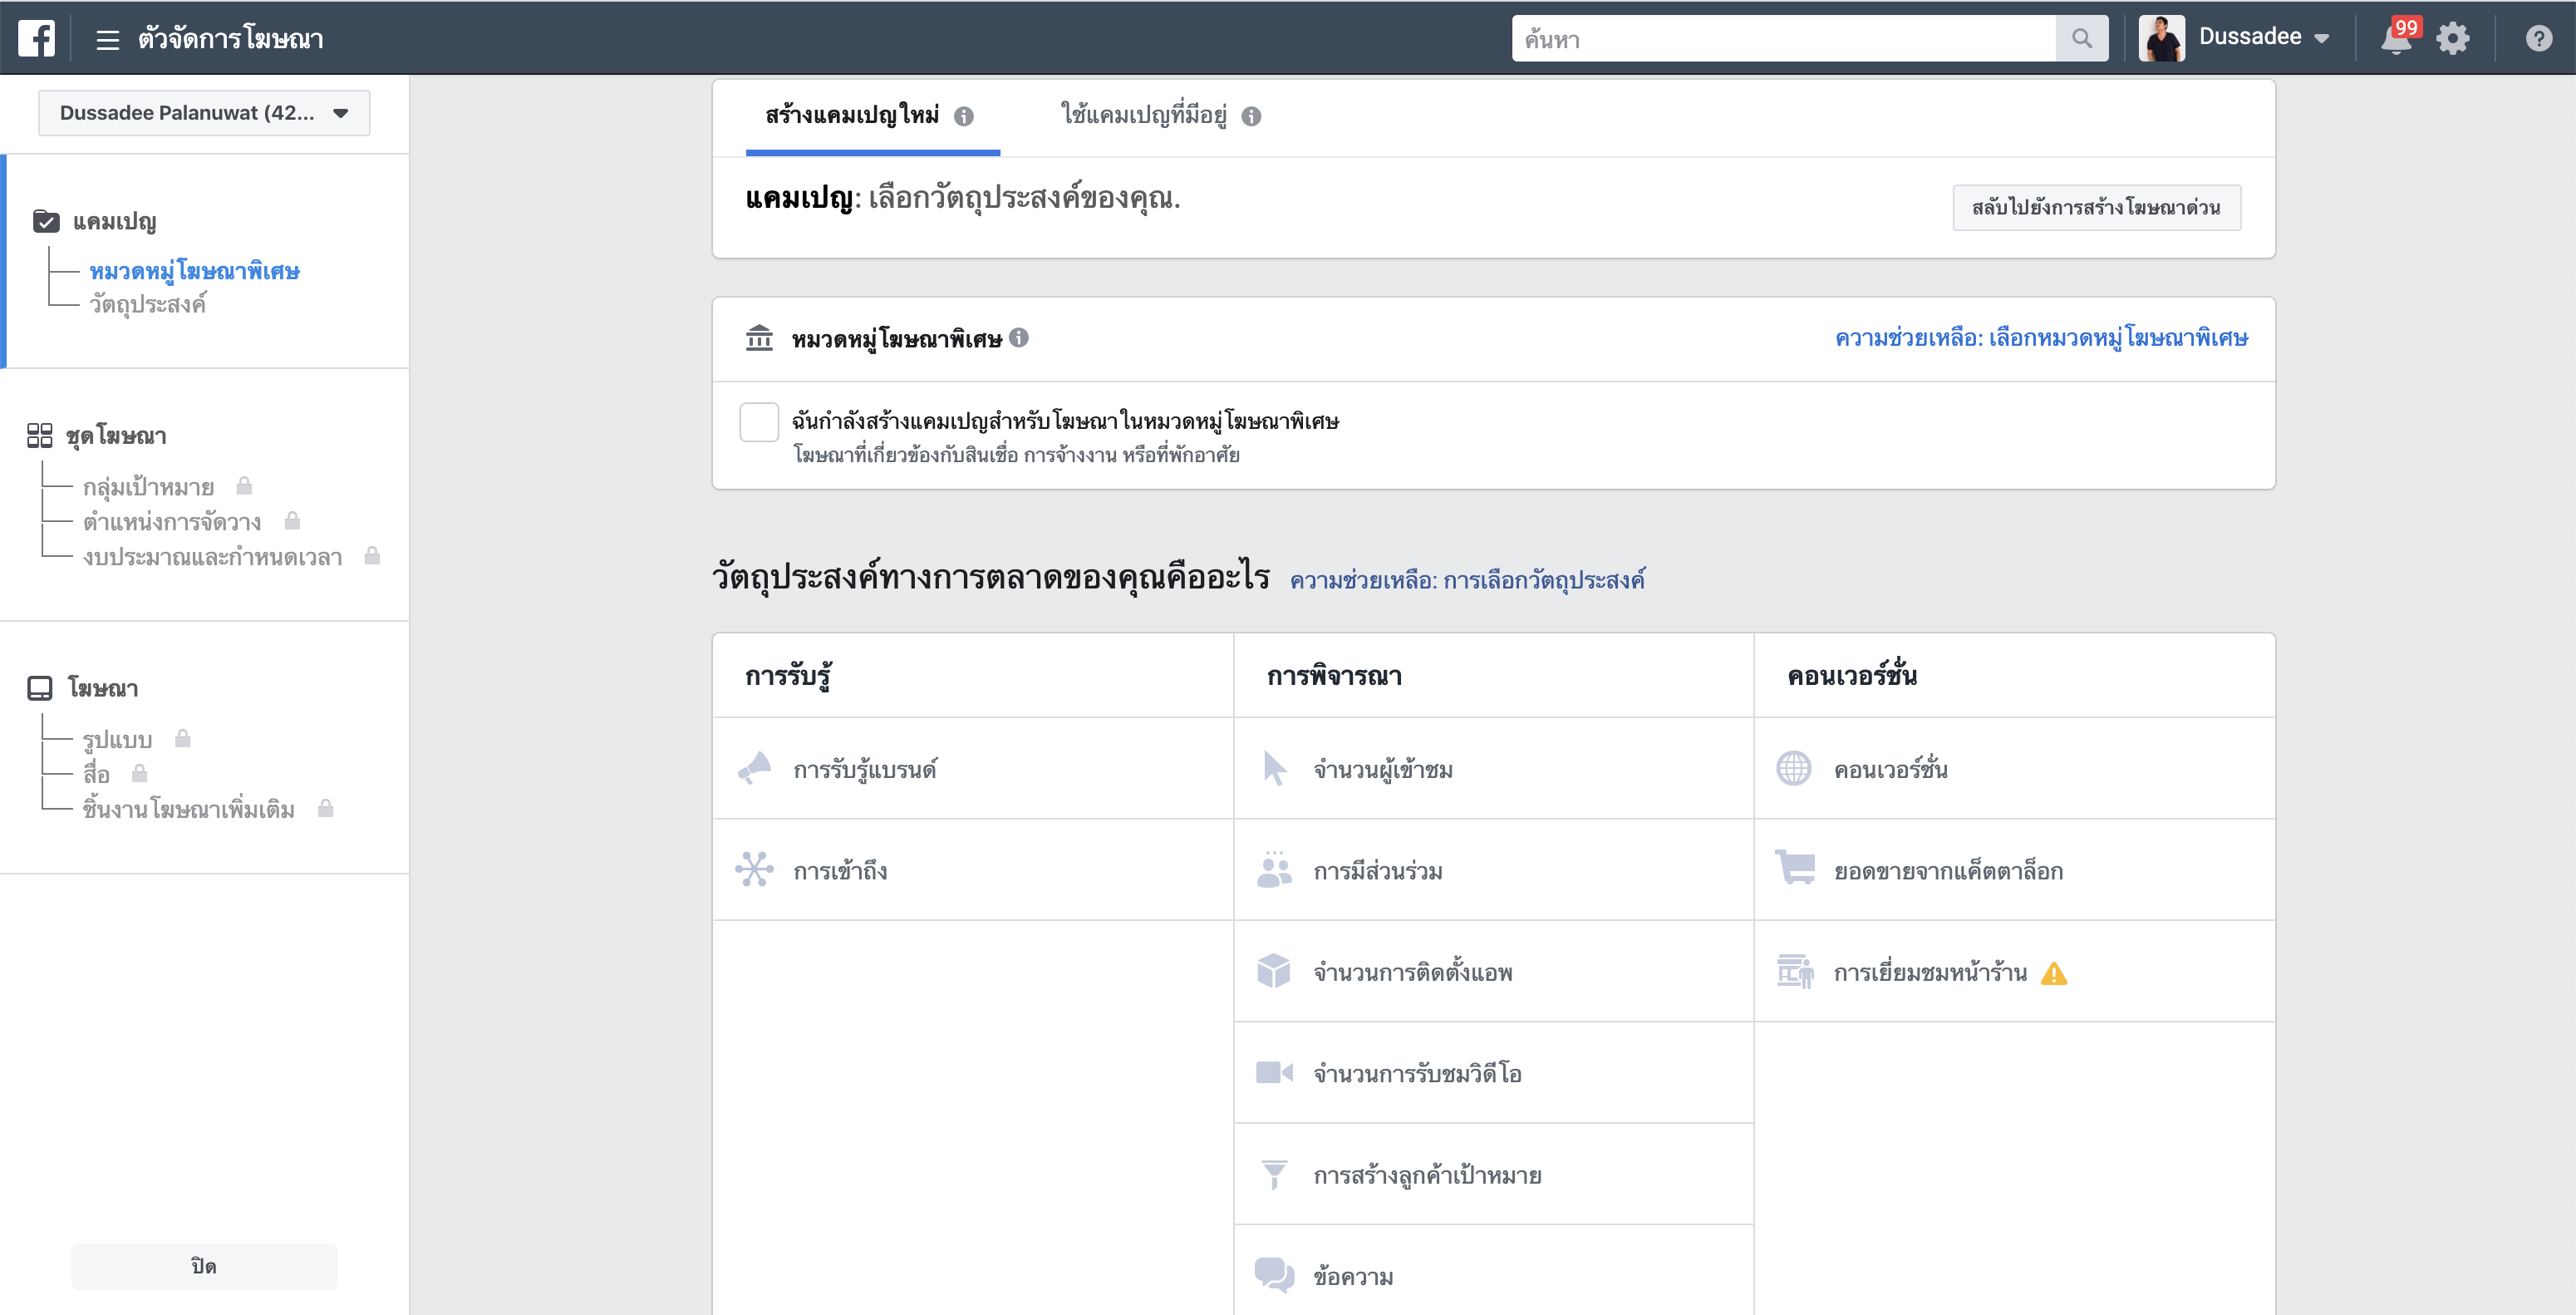Click info icon beside หมวดหมู่โฆษณาพิเศษ heading
2576x1315 pixels.
1018,338
